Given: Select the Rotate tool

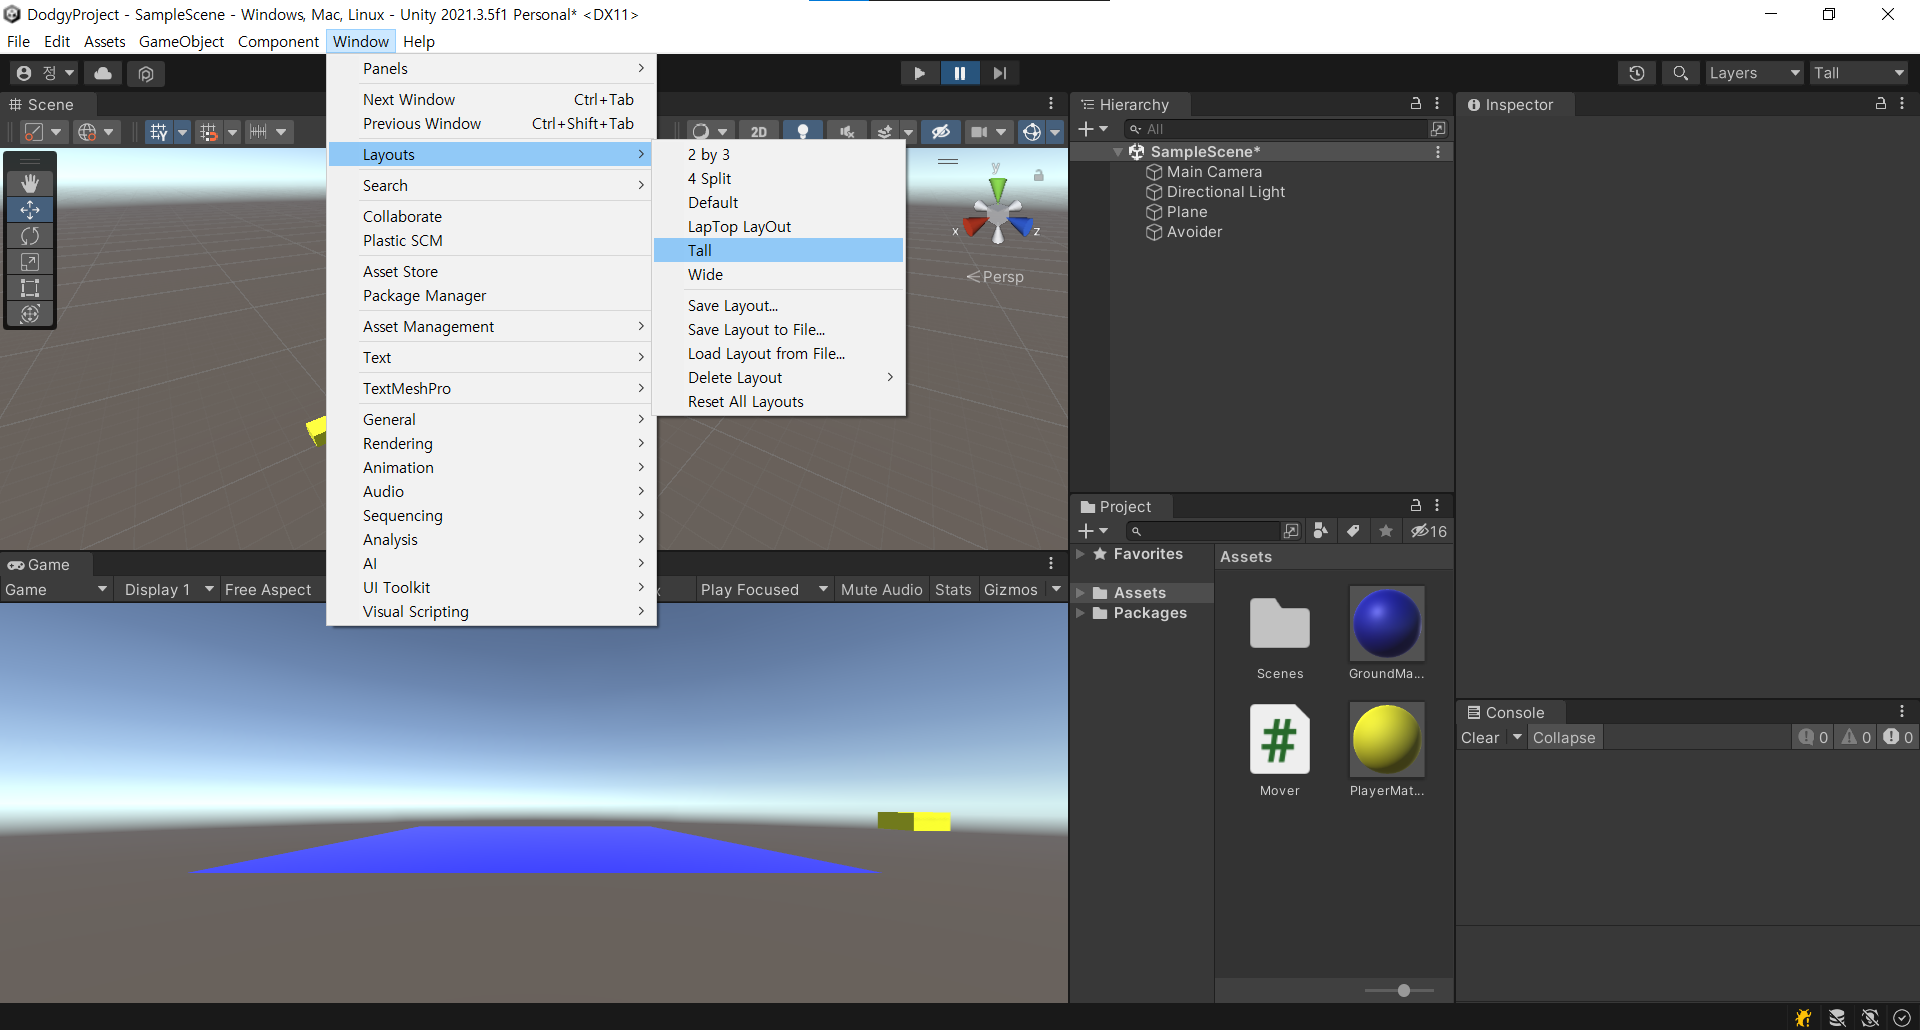Looking at the screenshot, I should point(30,236).
